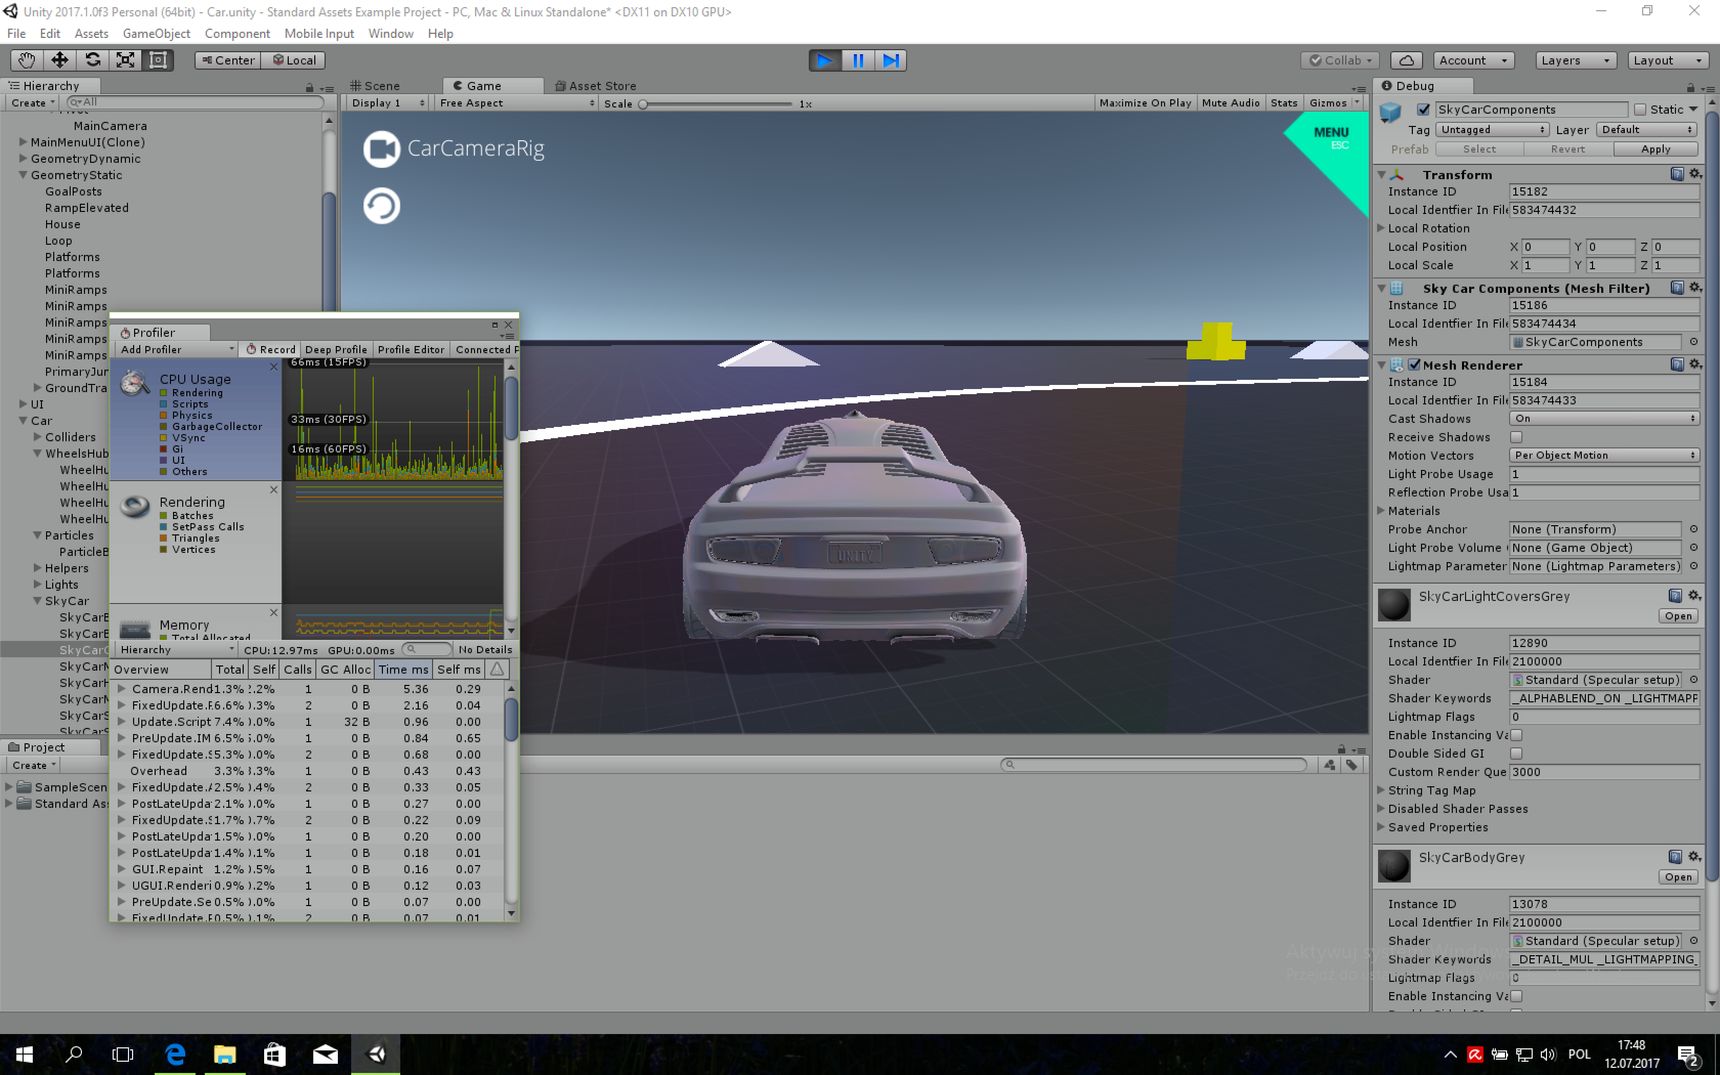
Task: Open the Display 1 dropdown
Action: (x=388, y=103)
